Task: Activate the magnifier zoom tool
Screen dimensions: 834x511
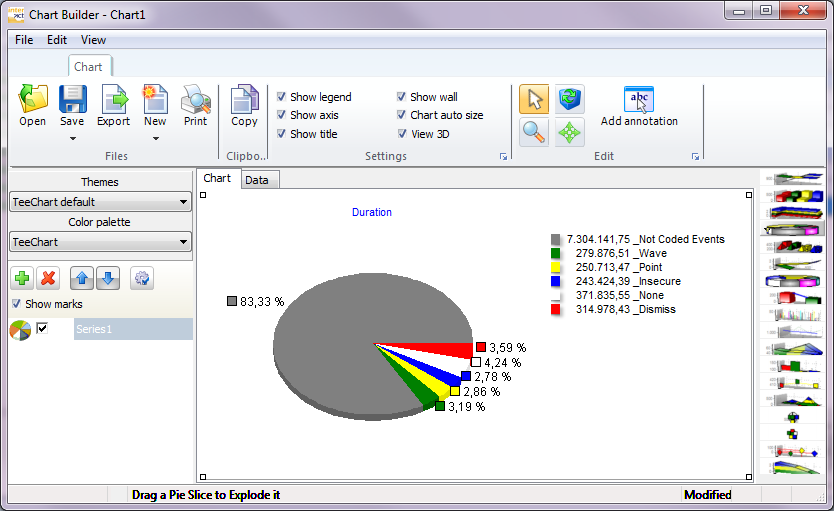Action: [x=534, y=132]
